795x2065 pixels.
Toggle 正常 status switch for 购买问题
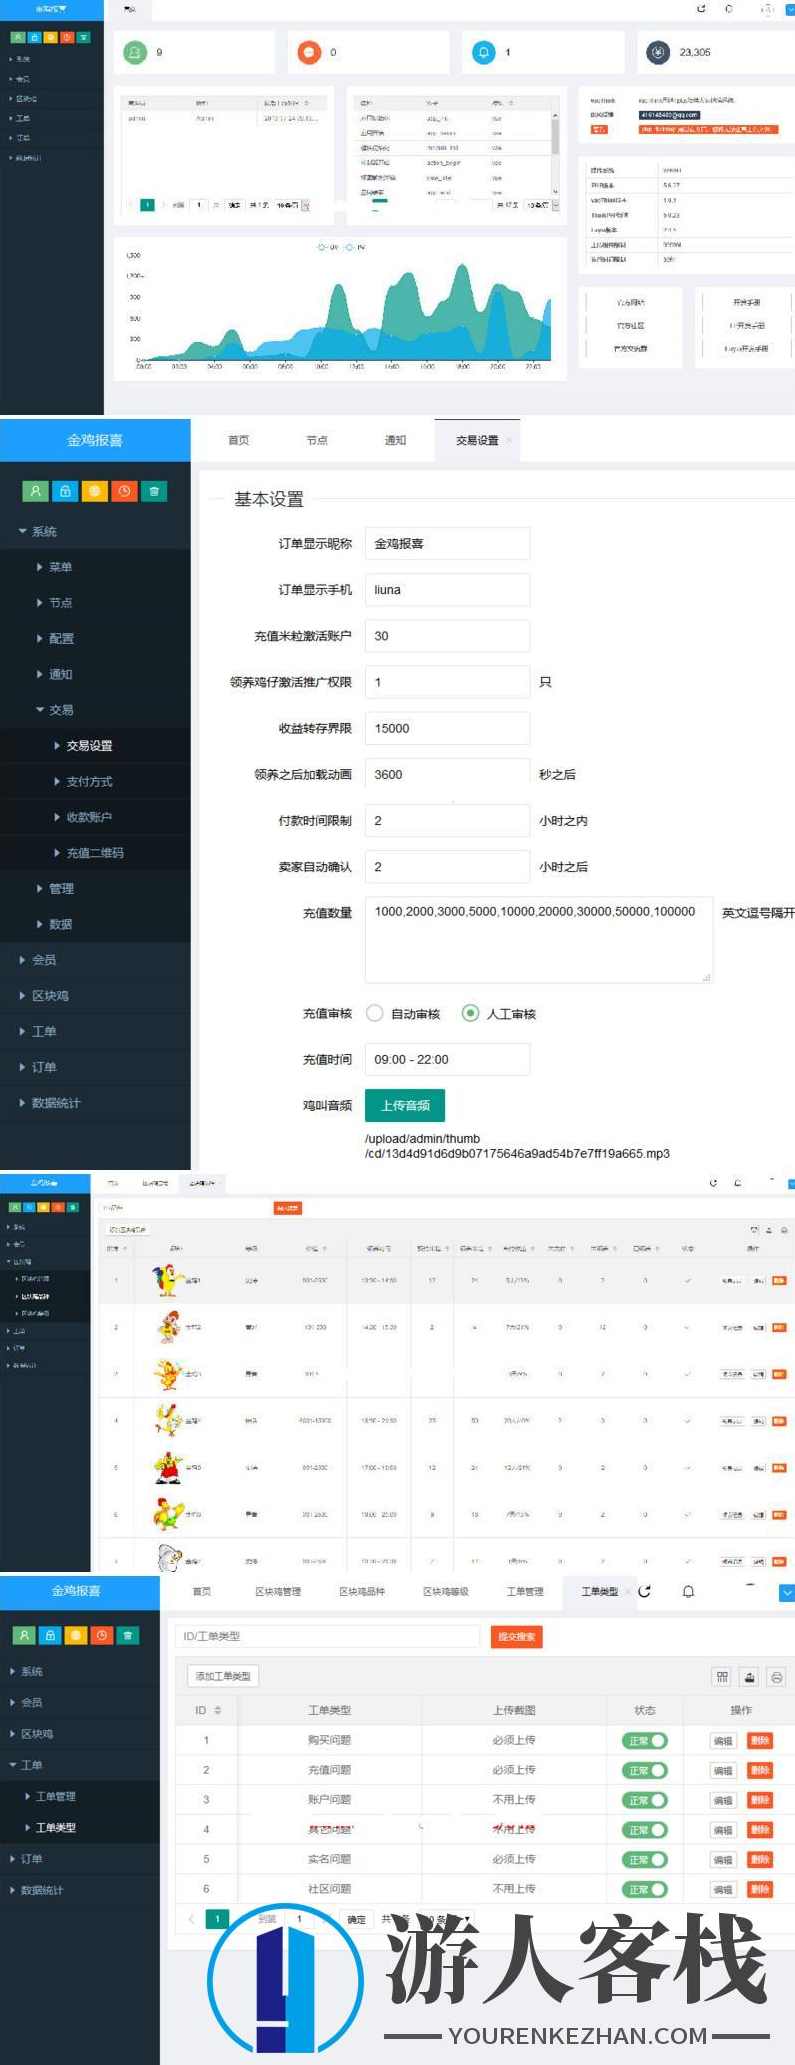coord(644,1740)
